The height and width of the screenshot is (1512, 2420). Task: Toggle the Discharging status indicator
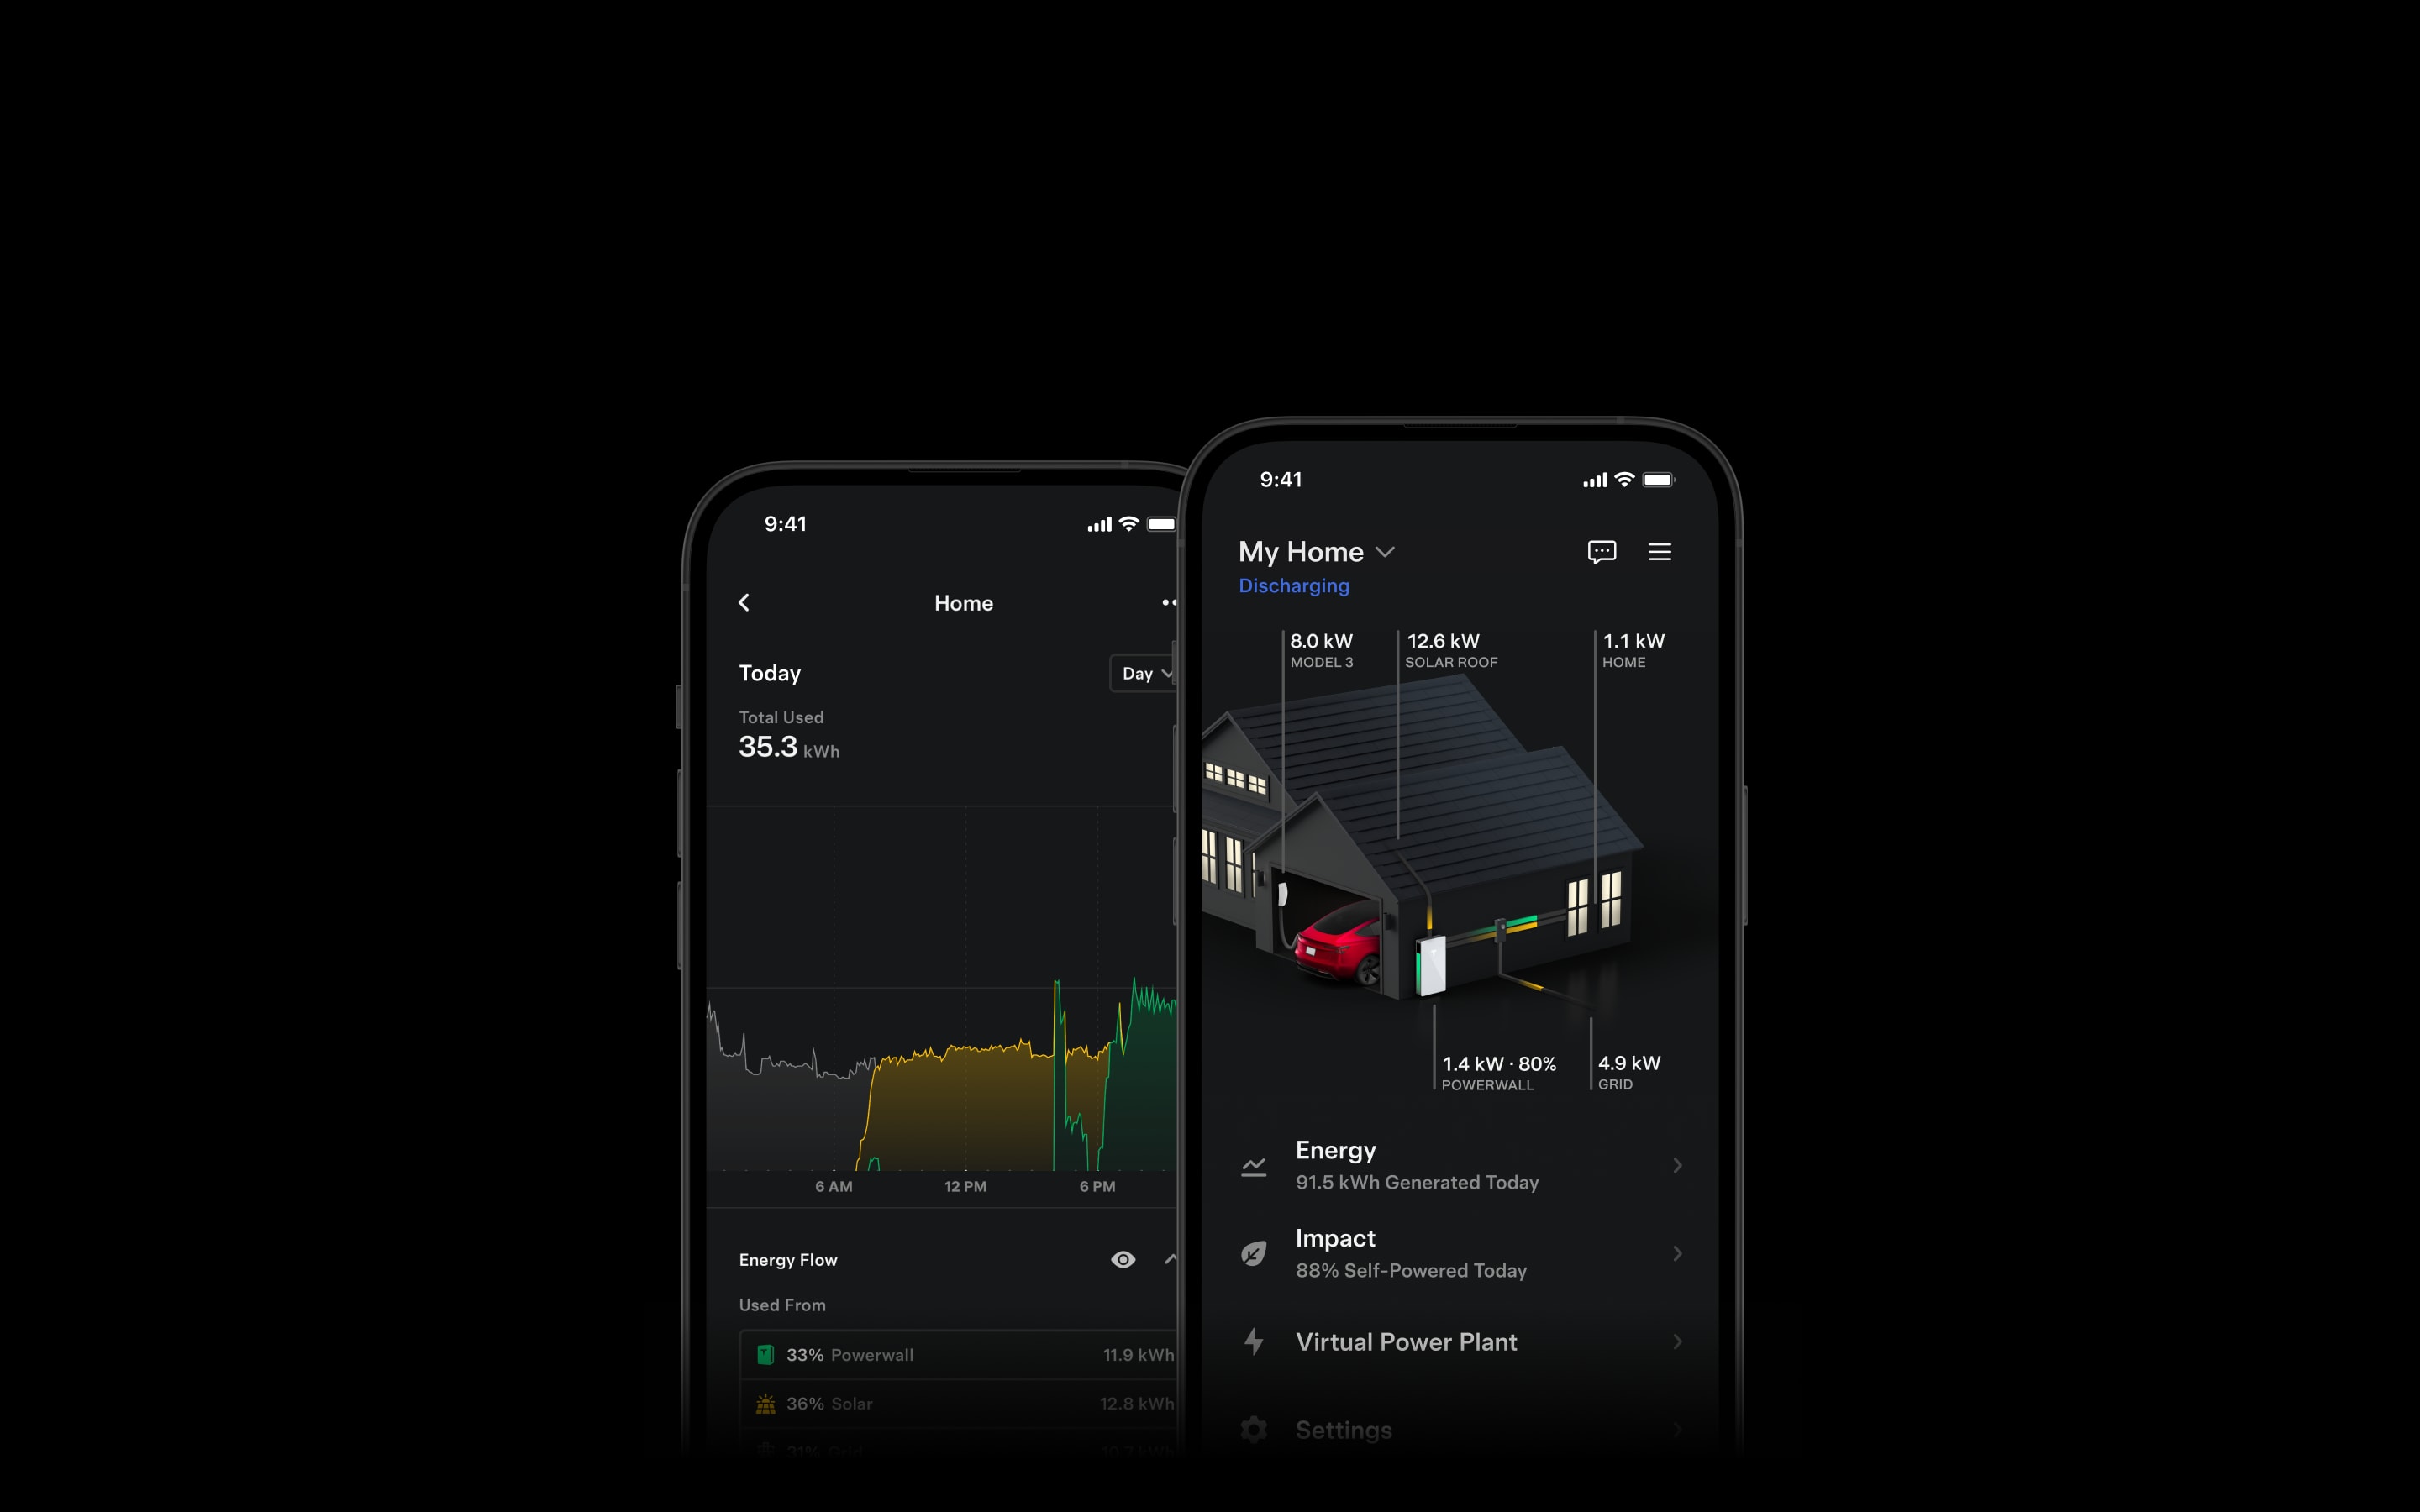(1292, 585)
